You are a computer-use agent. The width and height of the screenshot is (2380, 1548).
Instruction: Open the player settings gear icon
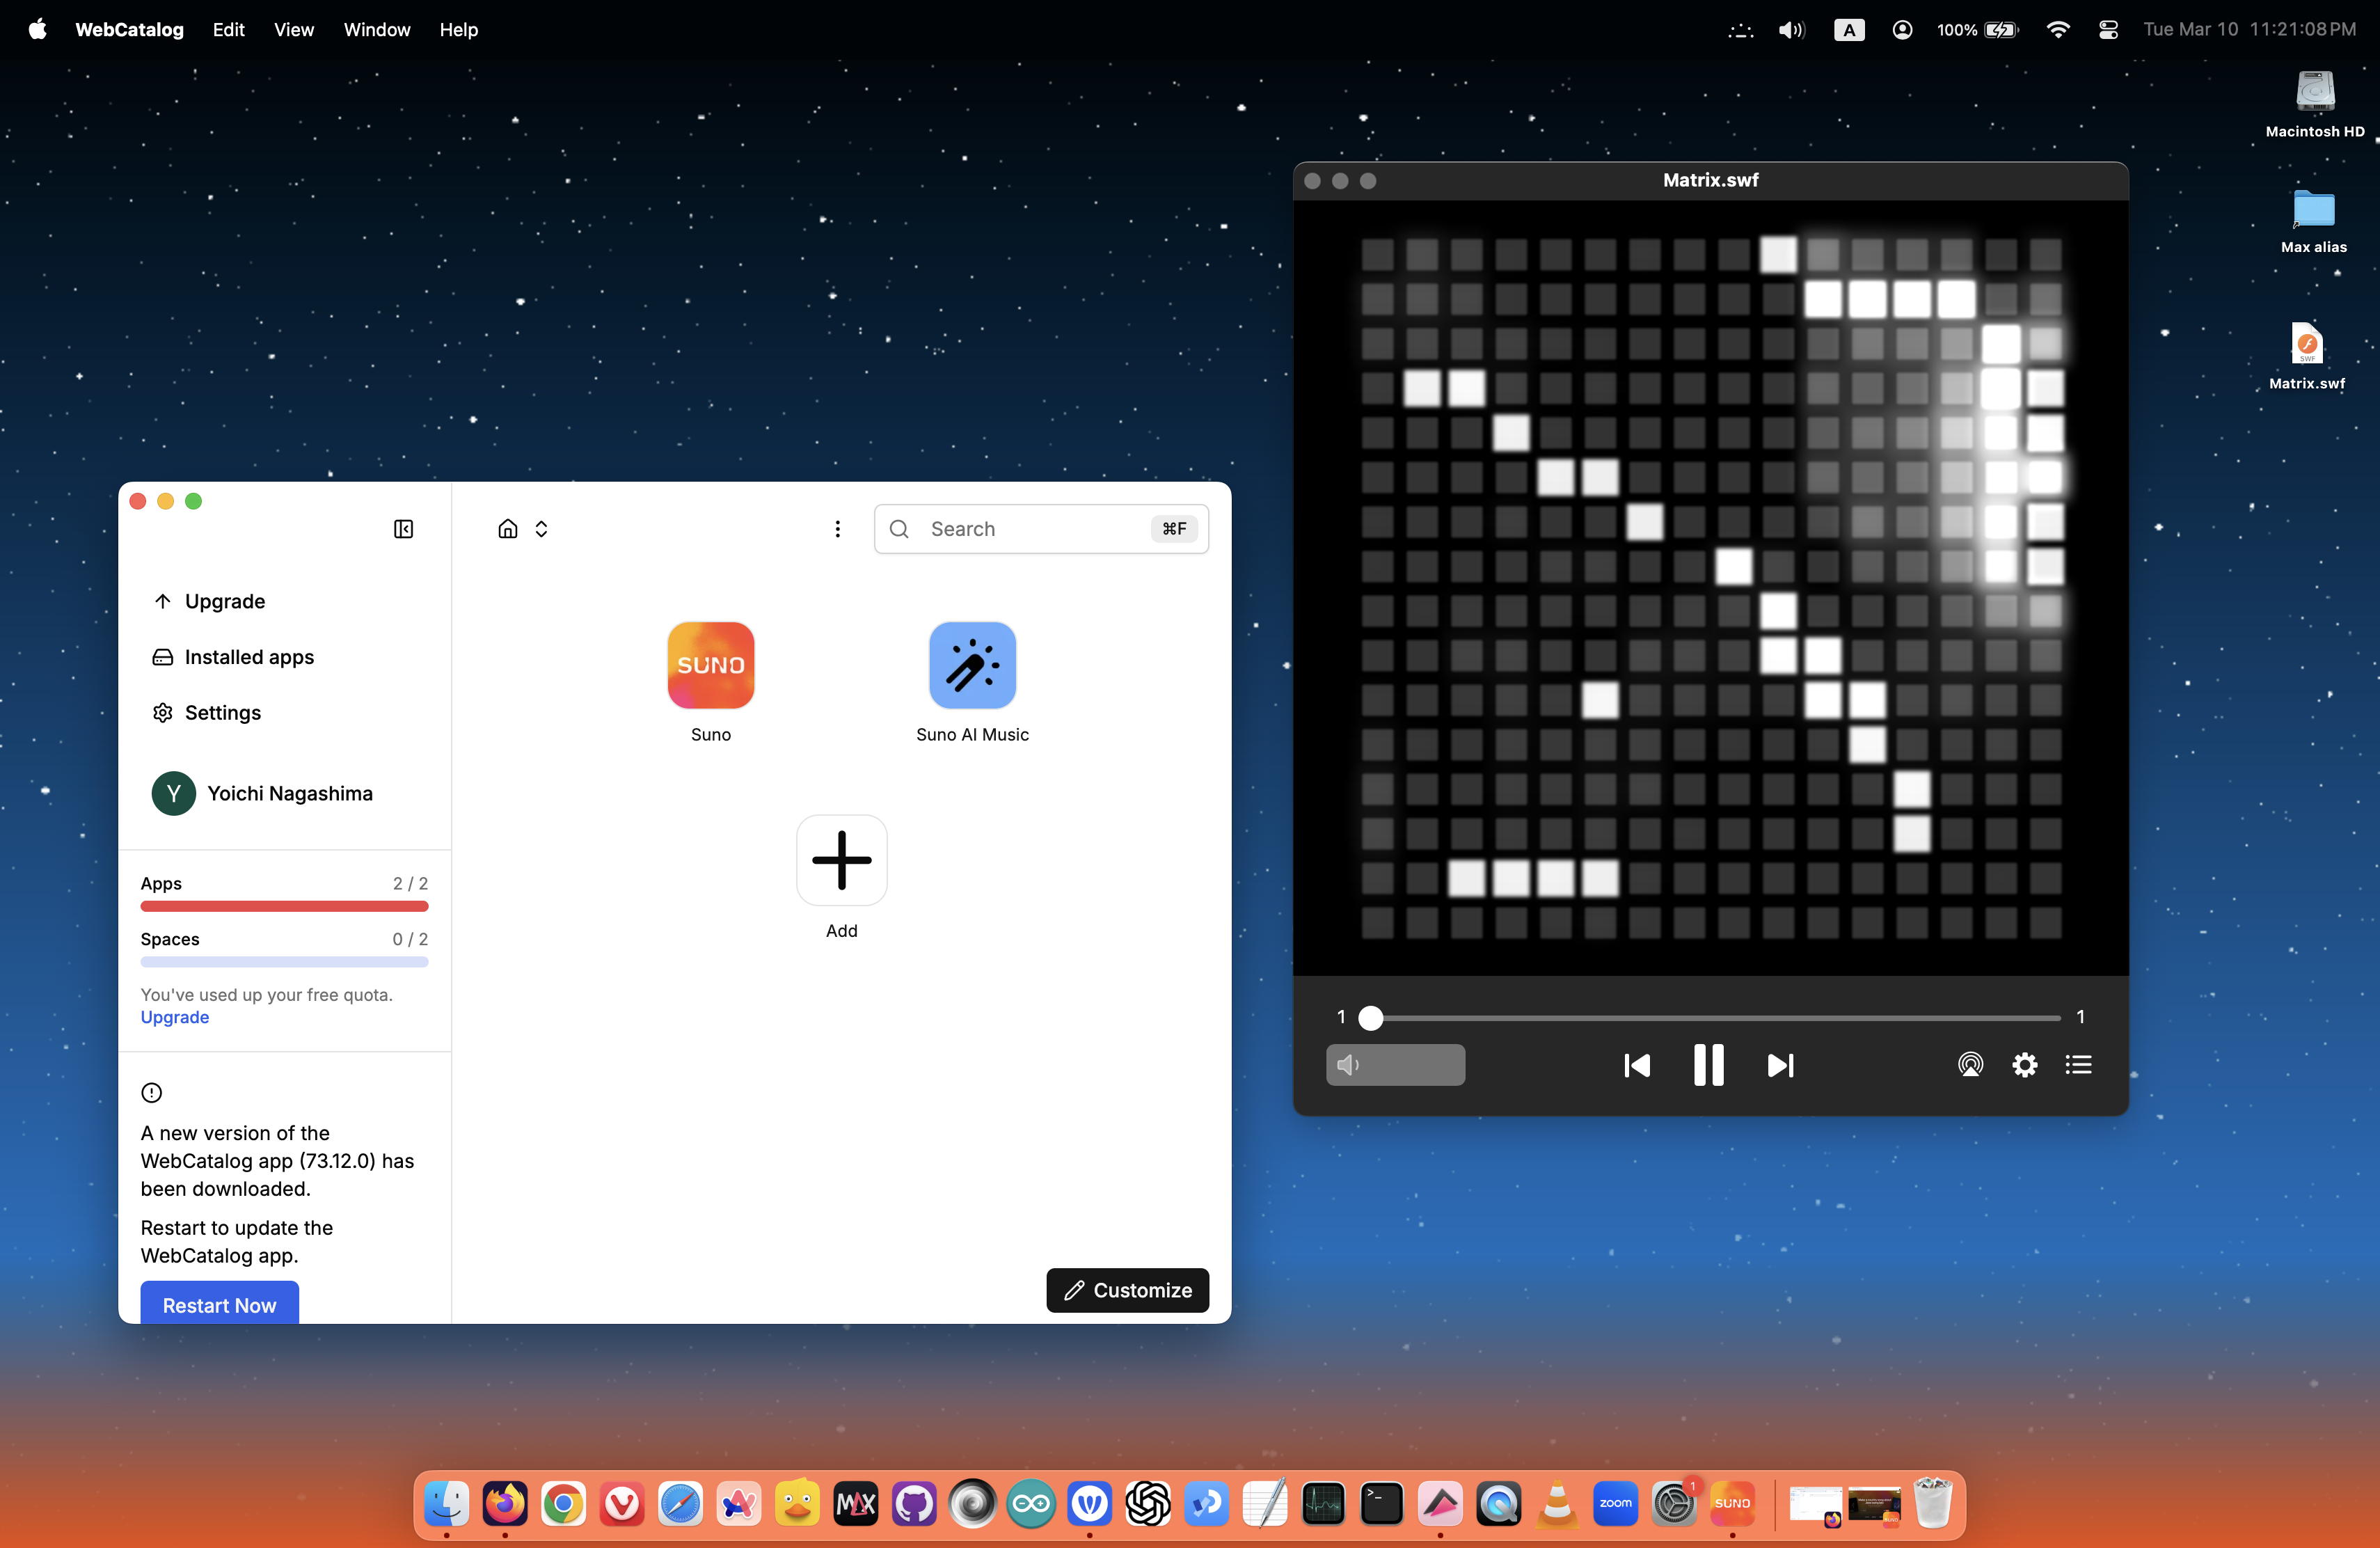(2024, 1064)
